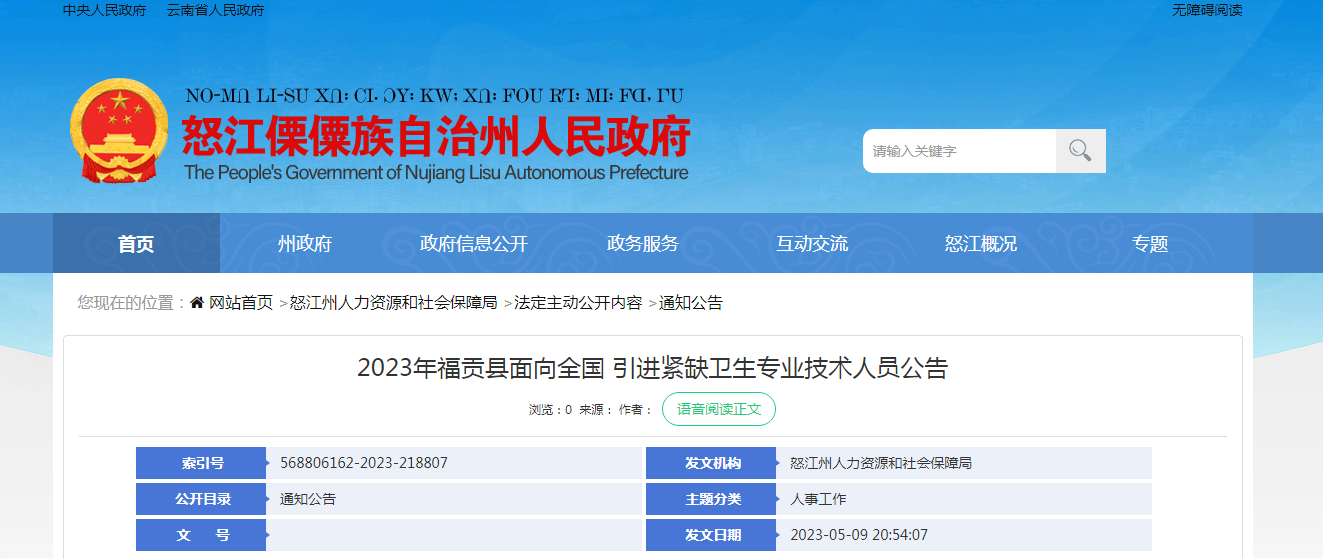Type in the keyword search field
The image size is (1323, 559).
click(960, 151)
